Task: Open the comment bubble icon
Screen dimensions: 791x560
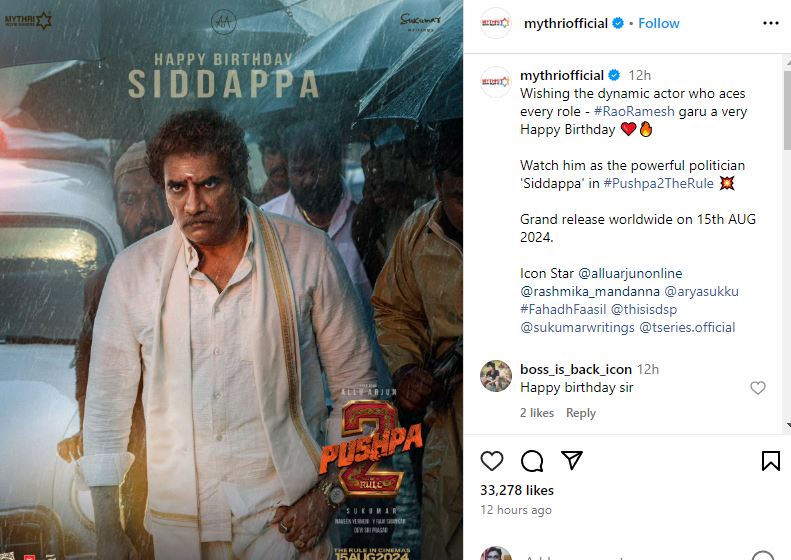Action: pyautogui.click(x=532, y=461)
